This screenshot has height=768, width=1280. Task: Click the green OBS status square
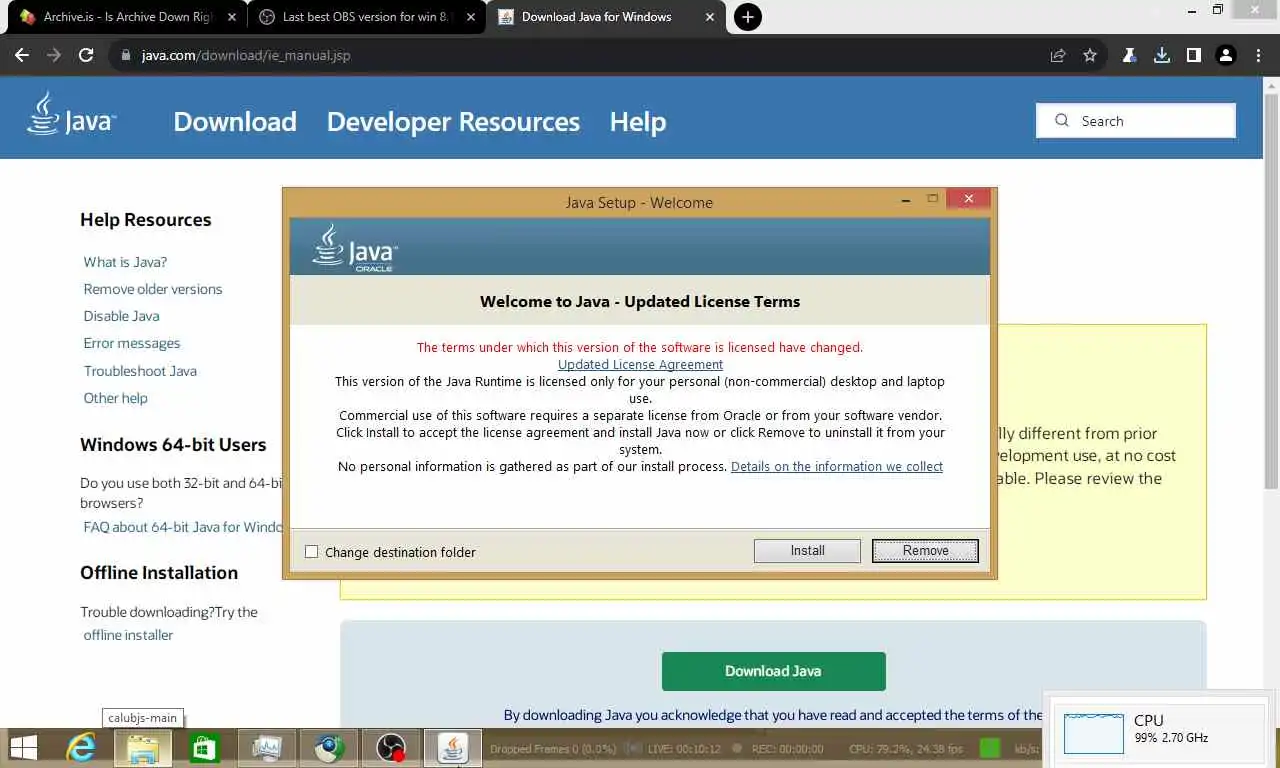point(990,748)
